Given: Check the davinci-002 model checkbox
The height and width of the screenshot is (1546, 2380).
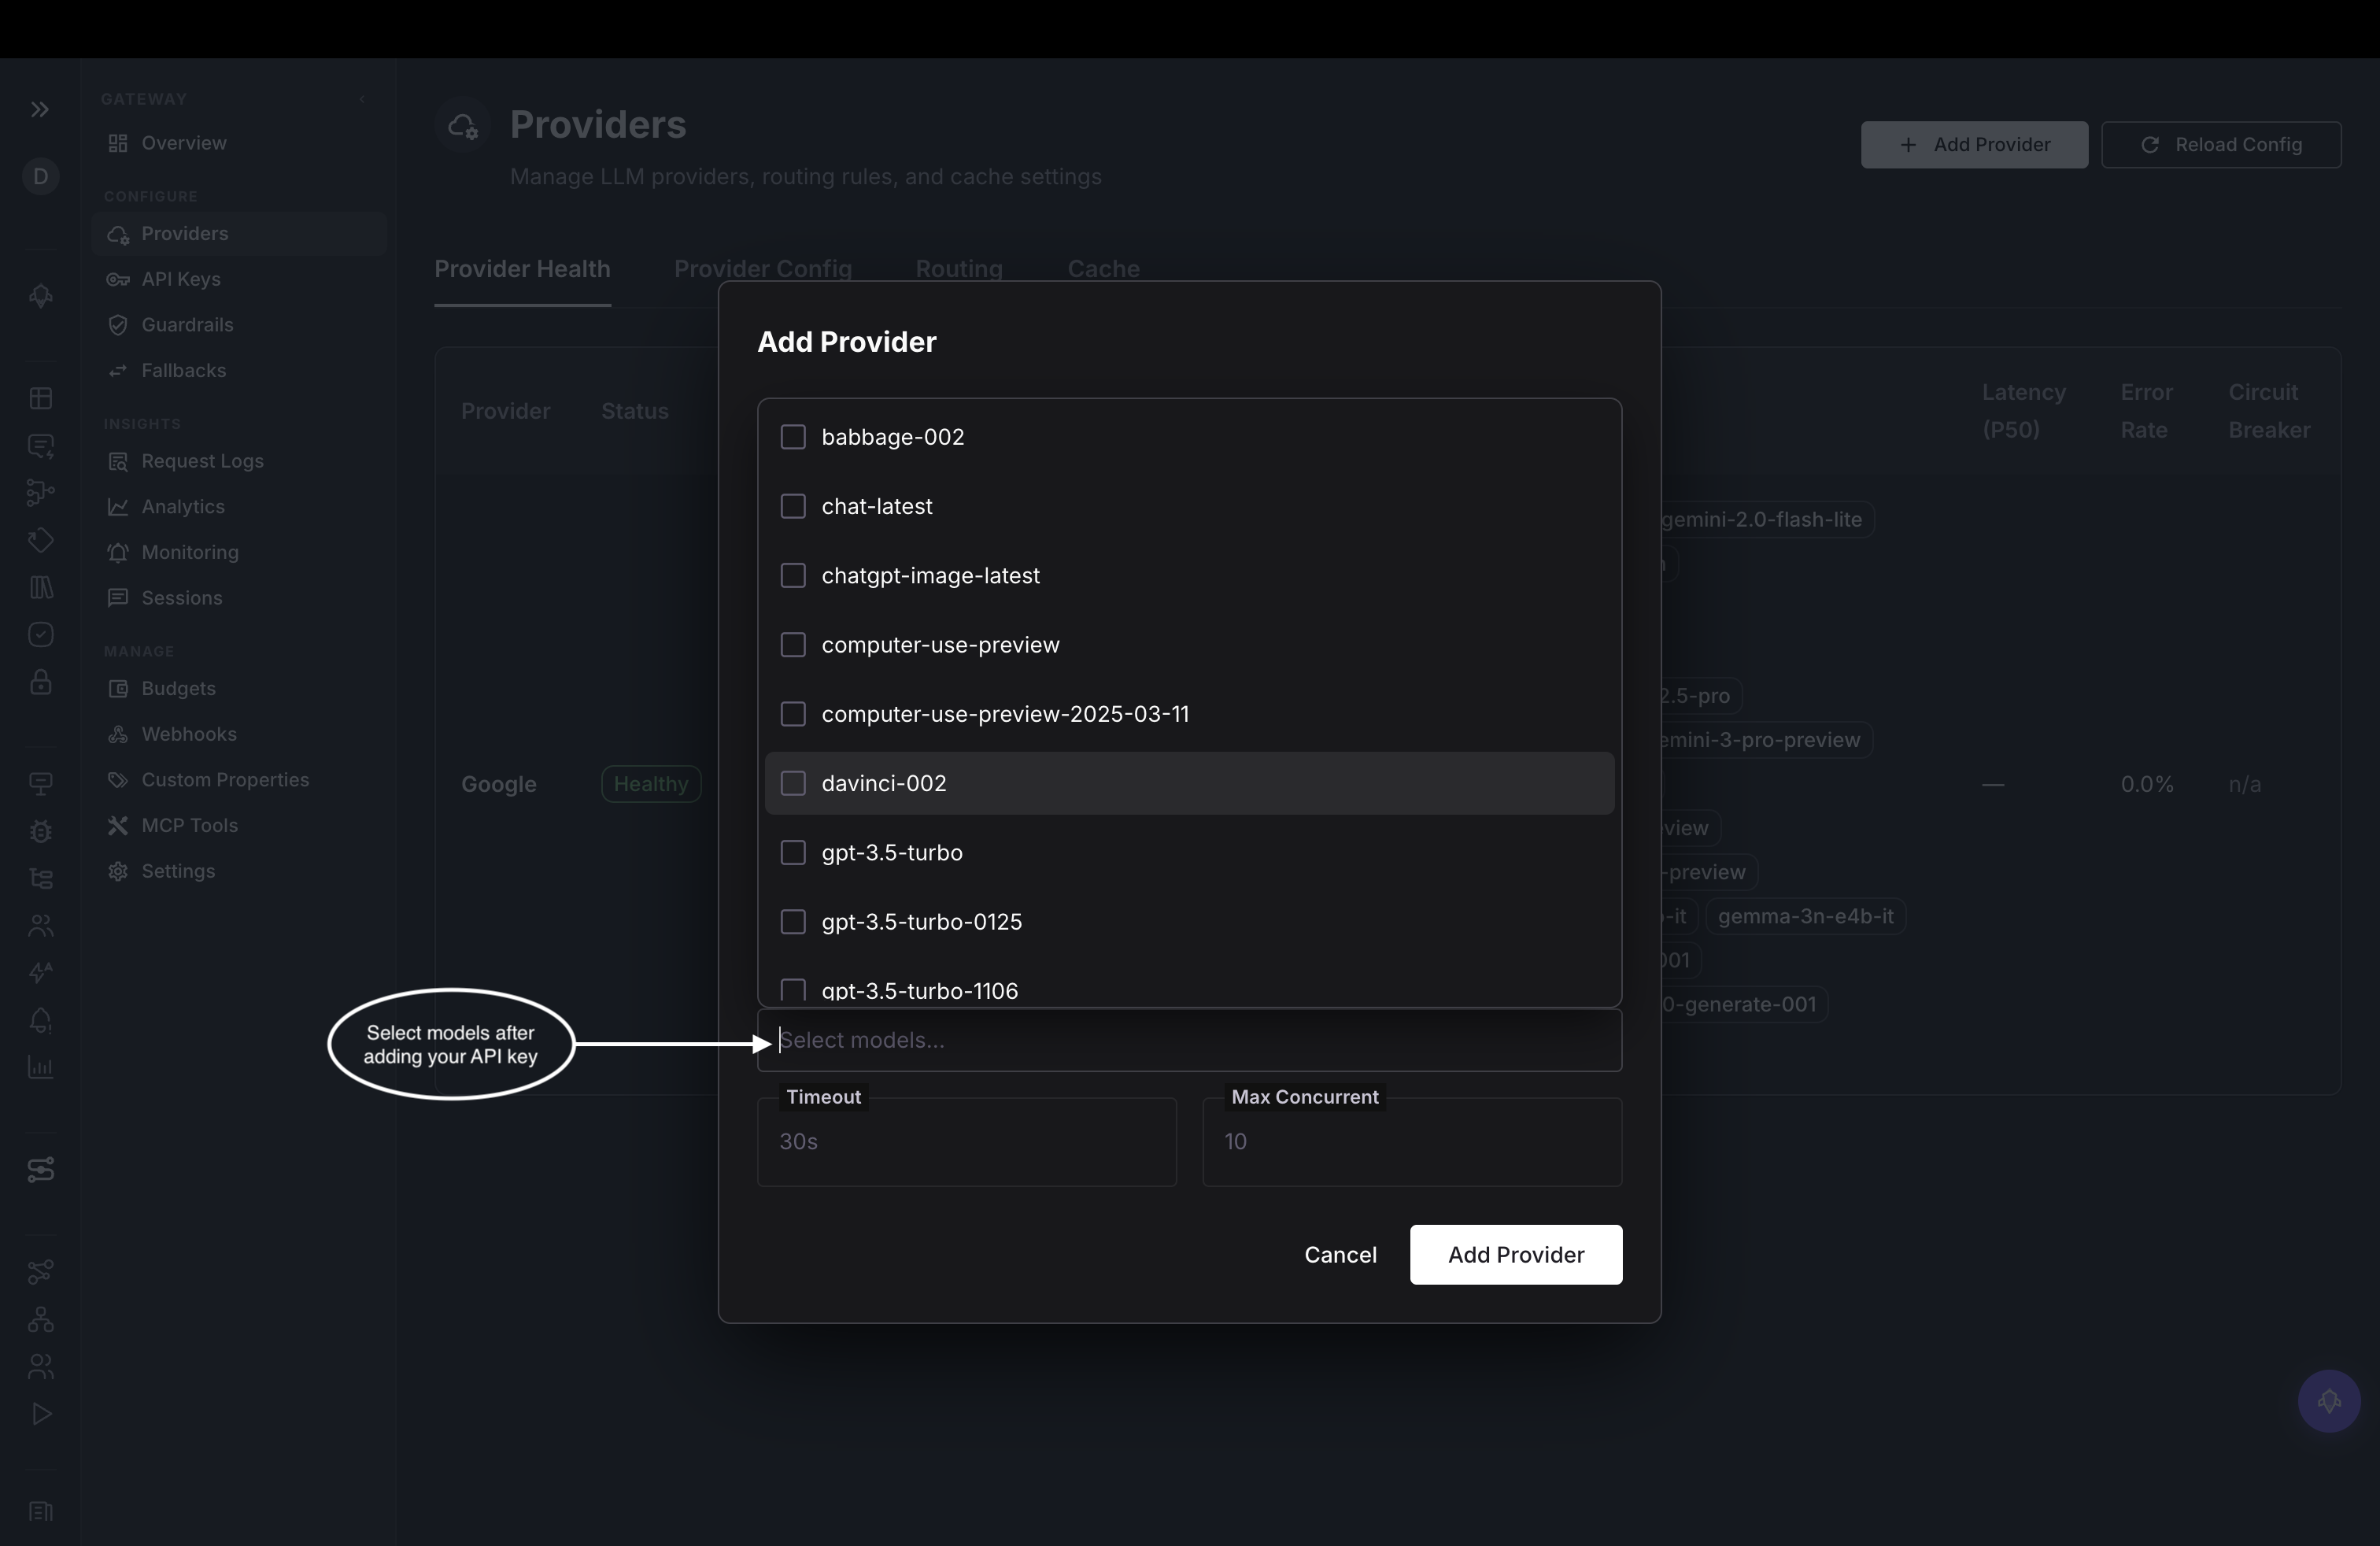Looking at the screenshot, I should click(793, 783).
